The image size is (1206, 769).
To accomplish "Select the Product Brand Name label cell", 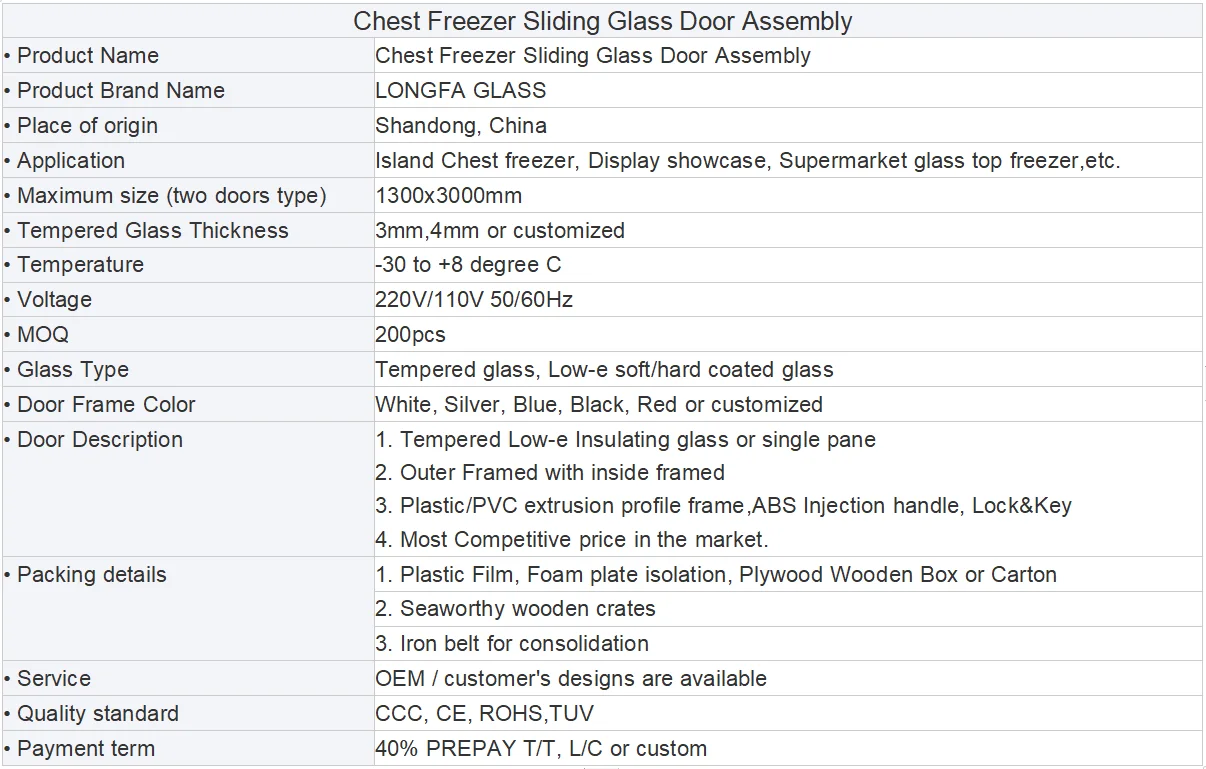I will 121,90.
